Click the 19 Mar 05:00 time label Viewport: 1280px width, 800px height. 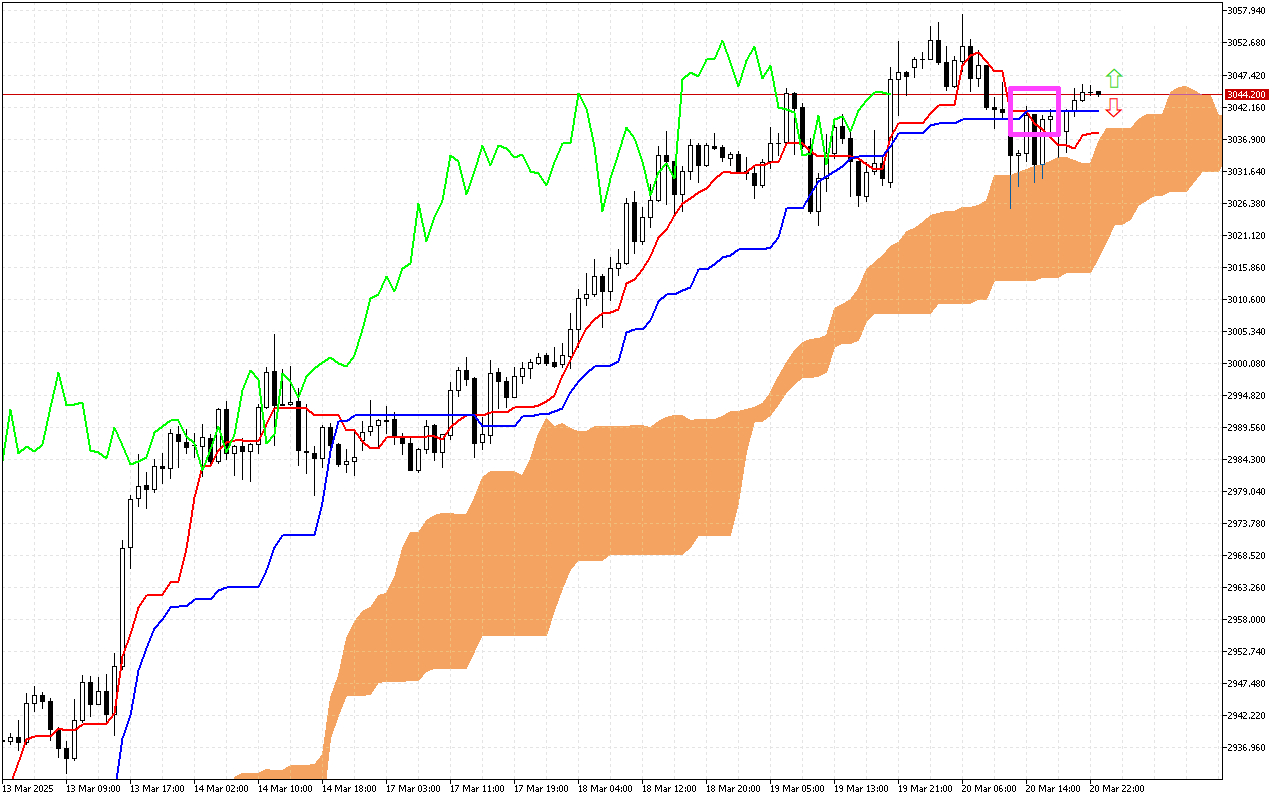(x=796, y=789)
